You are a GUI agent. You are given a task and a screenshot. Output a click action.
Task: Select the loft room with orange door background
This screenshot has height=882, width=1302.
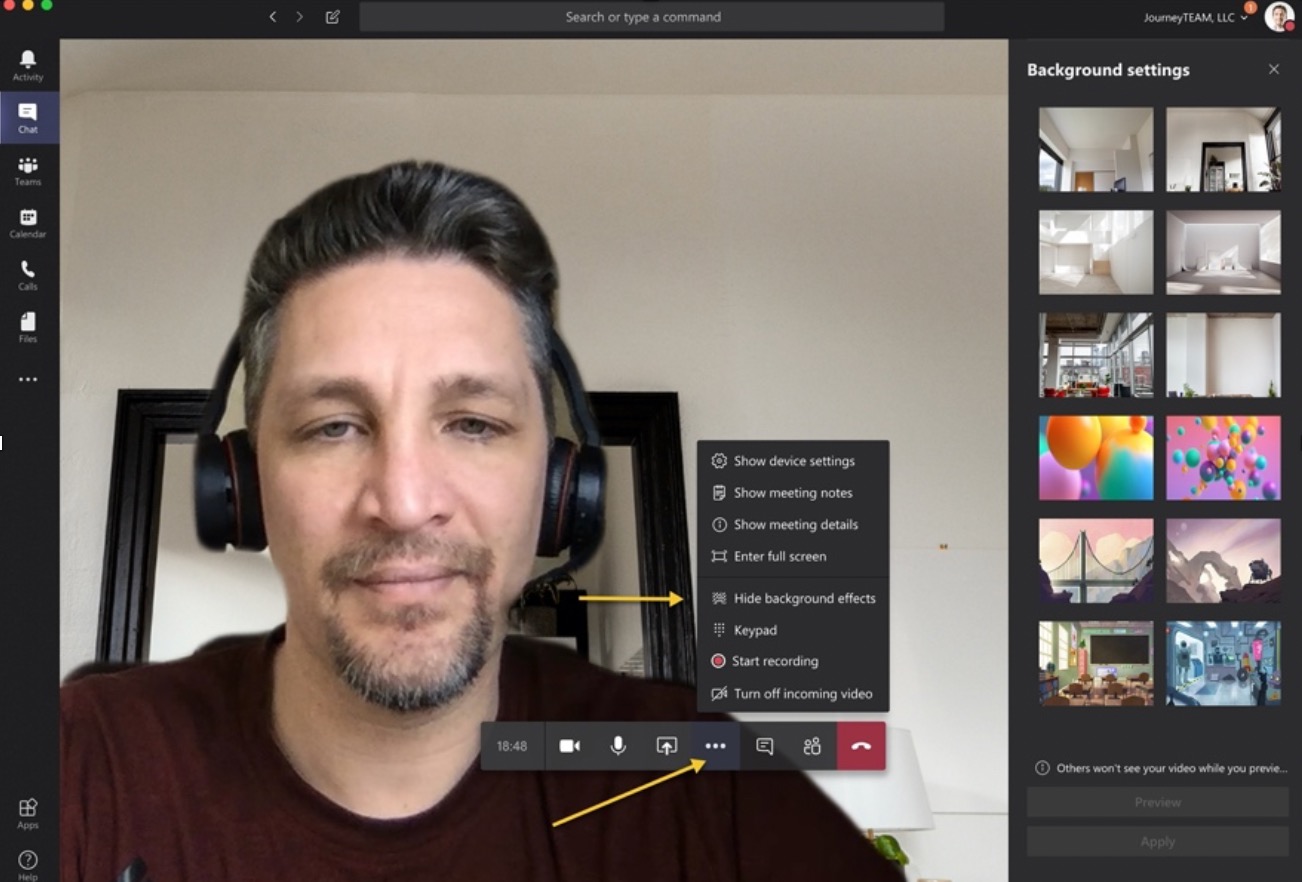coord(1096,149)
